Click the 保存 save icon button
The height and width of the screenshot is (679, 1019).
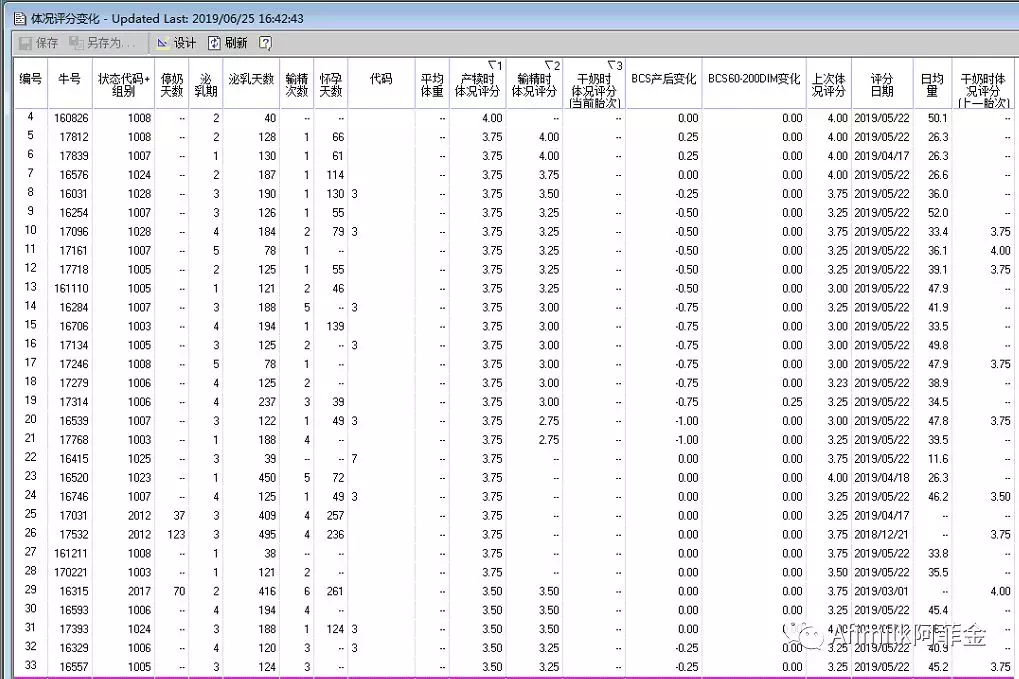click(38, 43)
